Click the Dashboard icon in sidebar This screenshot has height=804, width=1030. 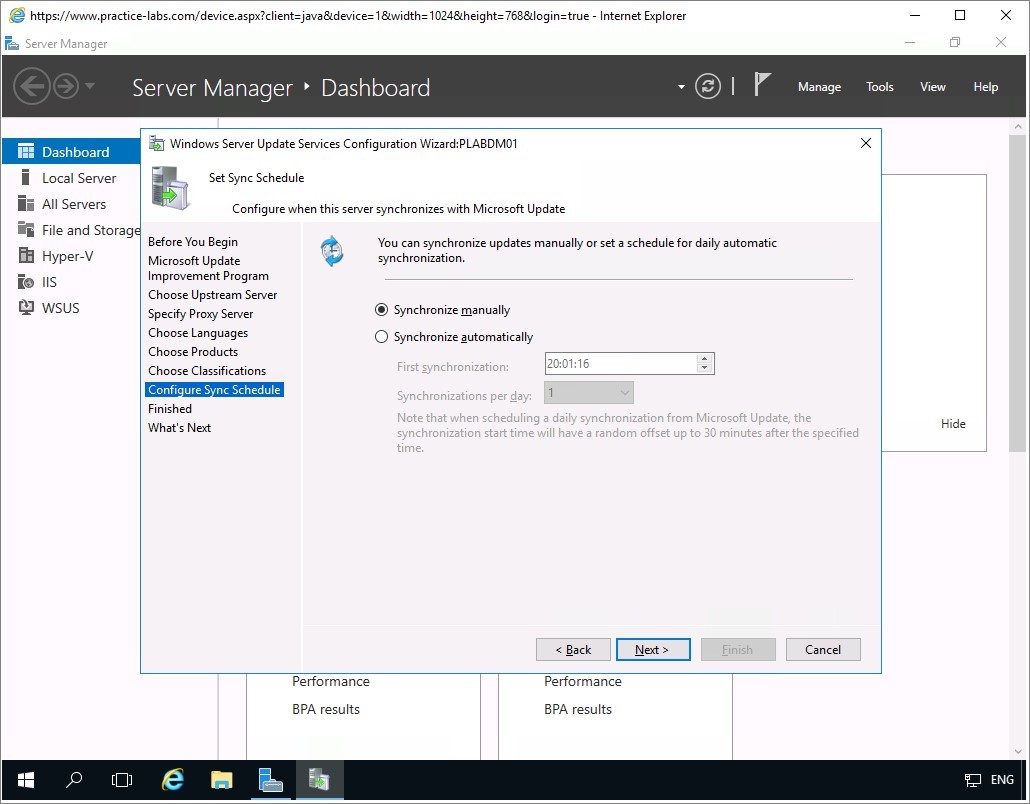(26, 152)
